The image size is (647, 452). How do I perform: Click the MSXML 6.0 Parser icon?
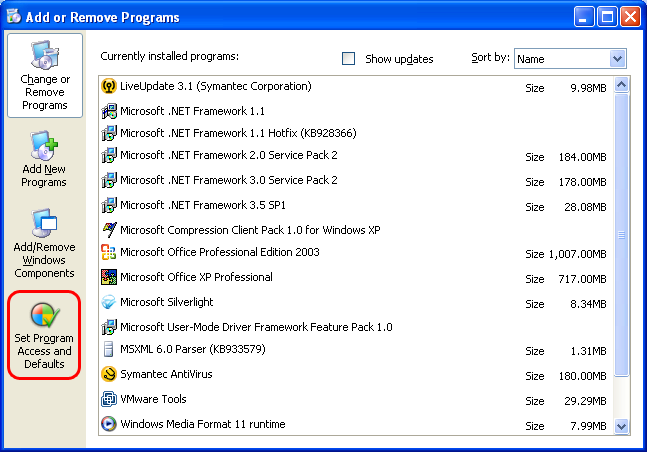pyautogui.click(x=109, y=349)
